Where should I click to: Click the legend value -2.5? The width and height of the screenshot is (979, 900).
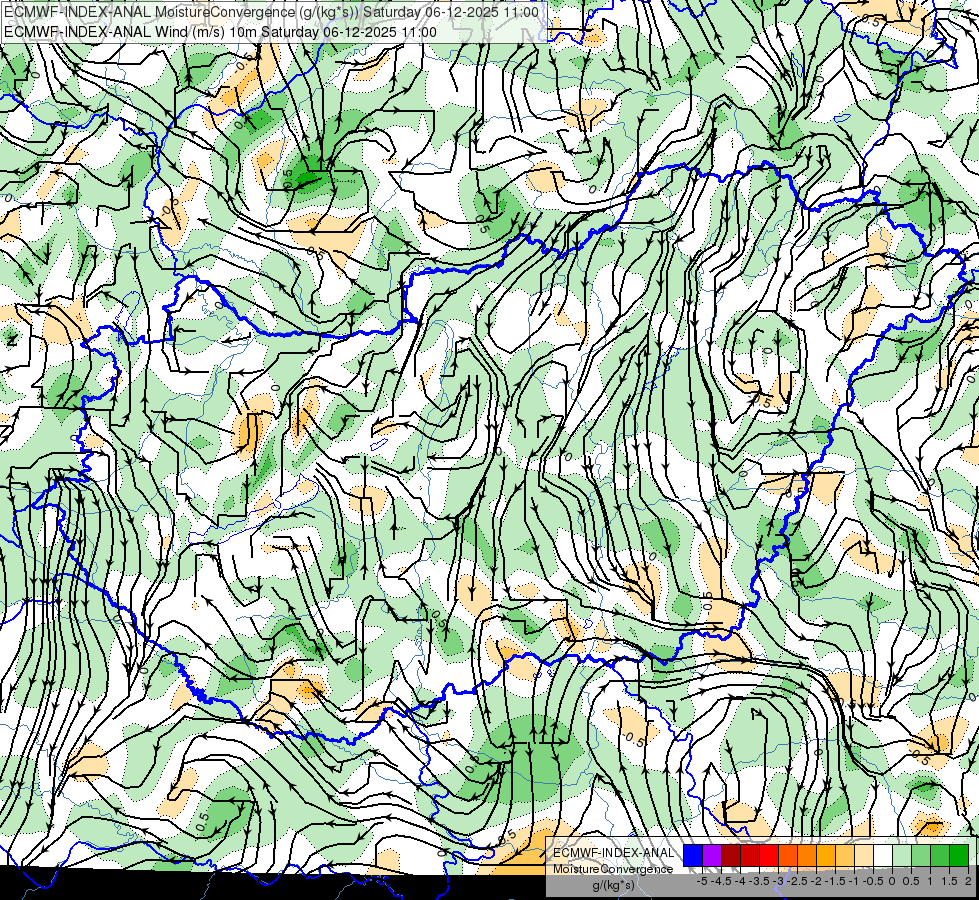pyautogui.click(x=796, y=881)
